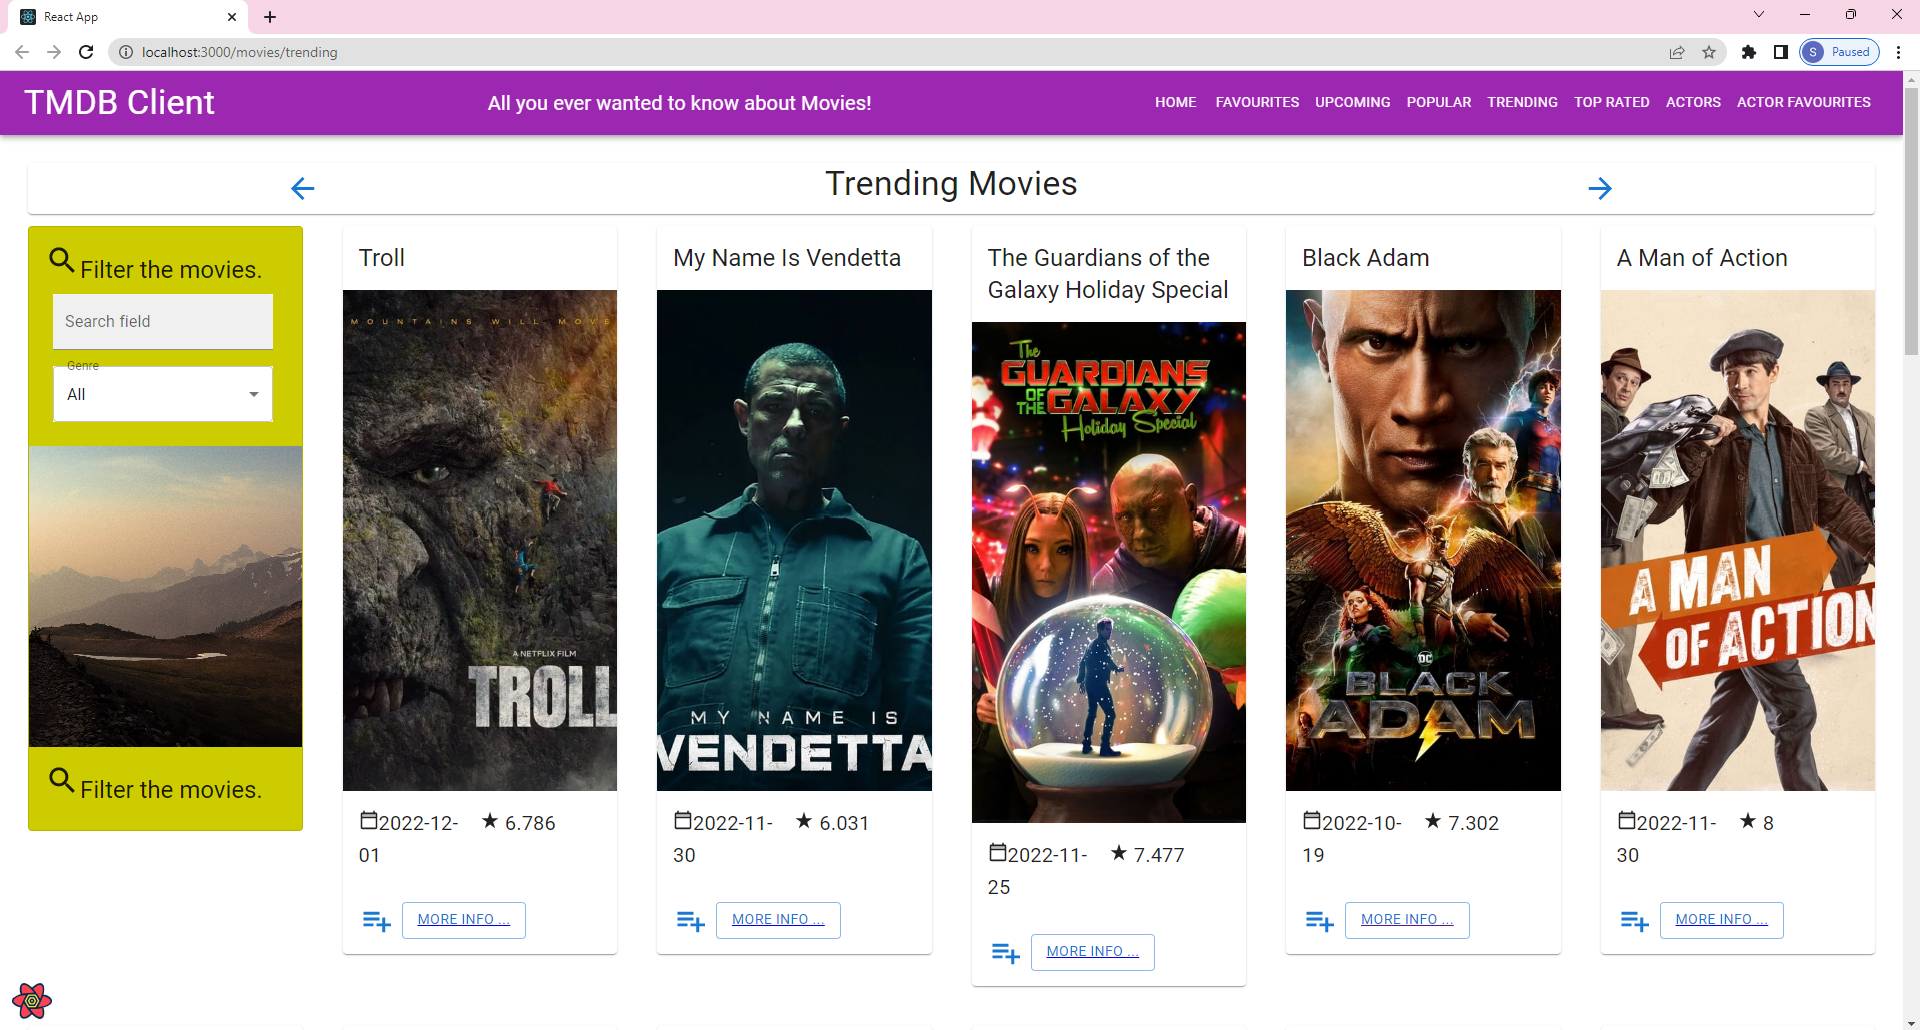Click the 7.477 rating value

click(x=1159, y=855)
